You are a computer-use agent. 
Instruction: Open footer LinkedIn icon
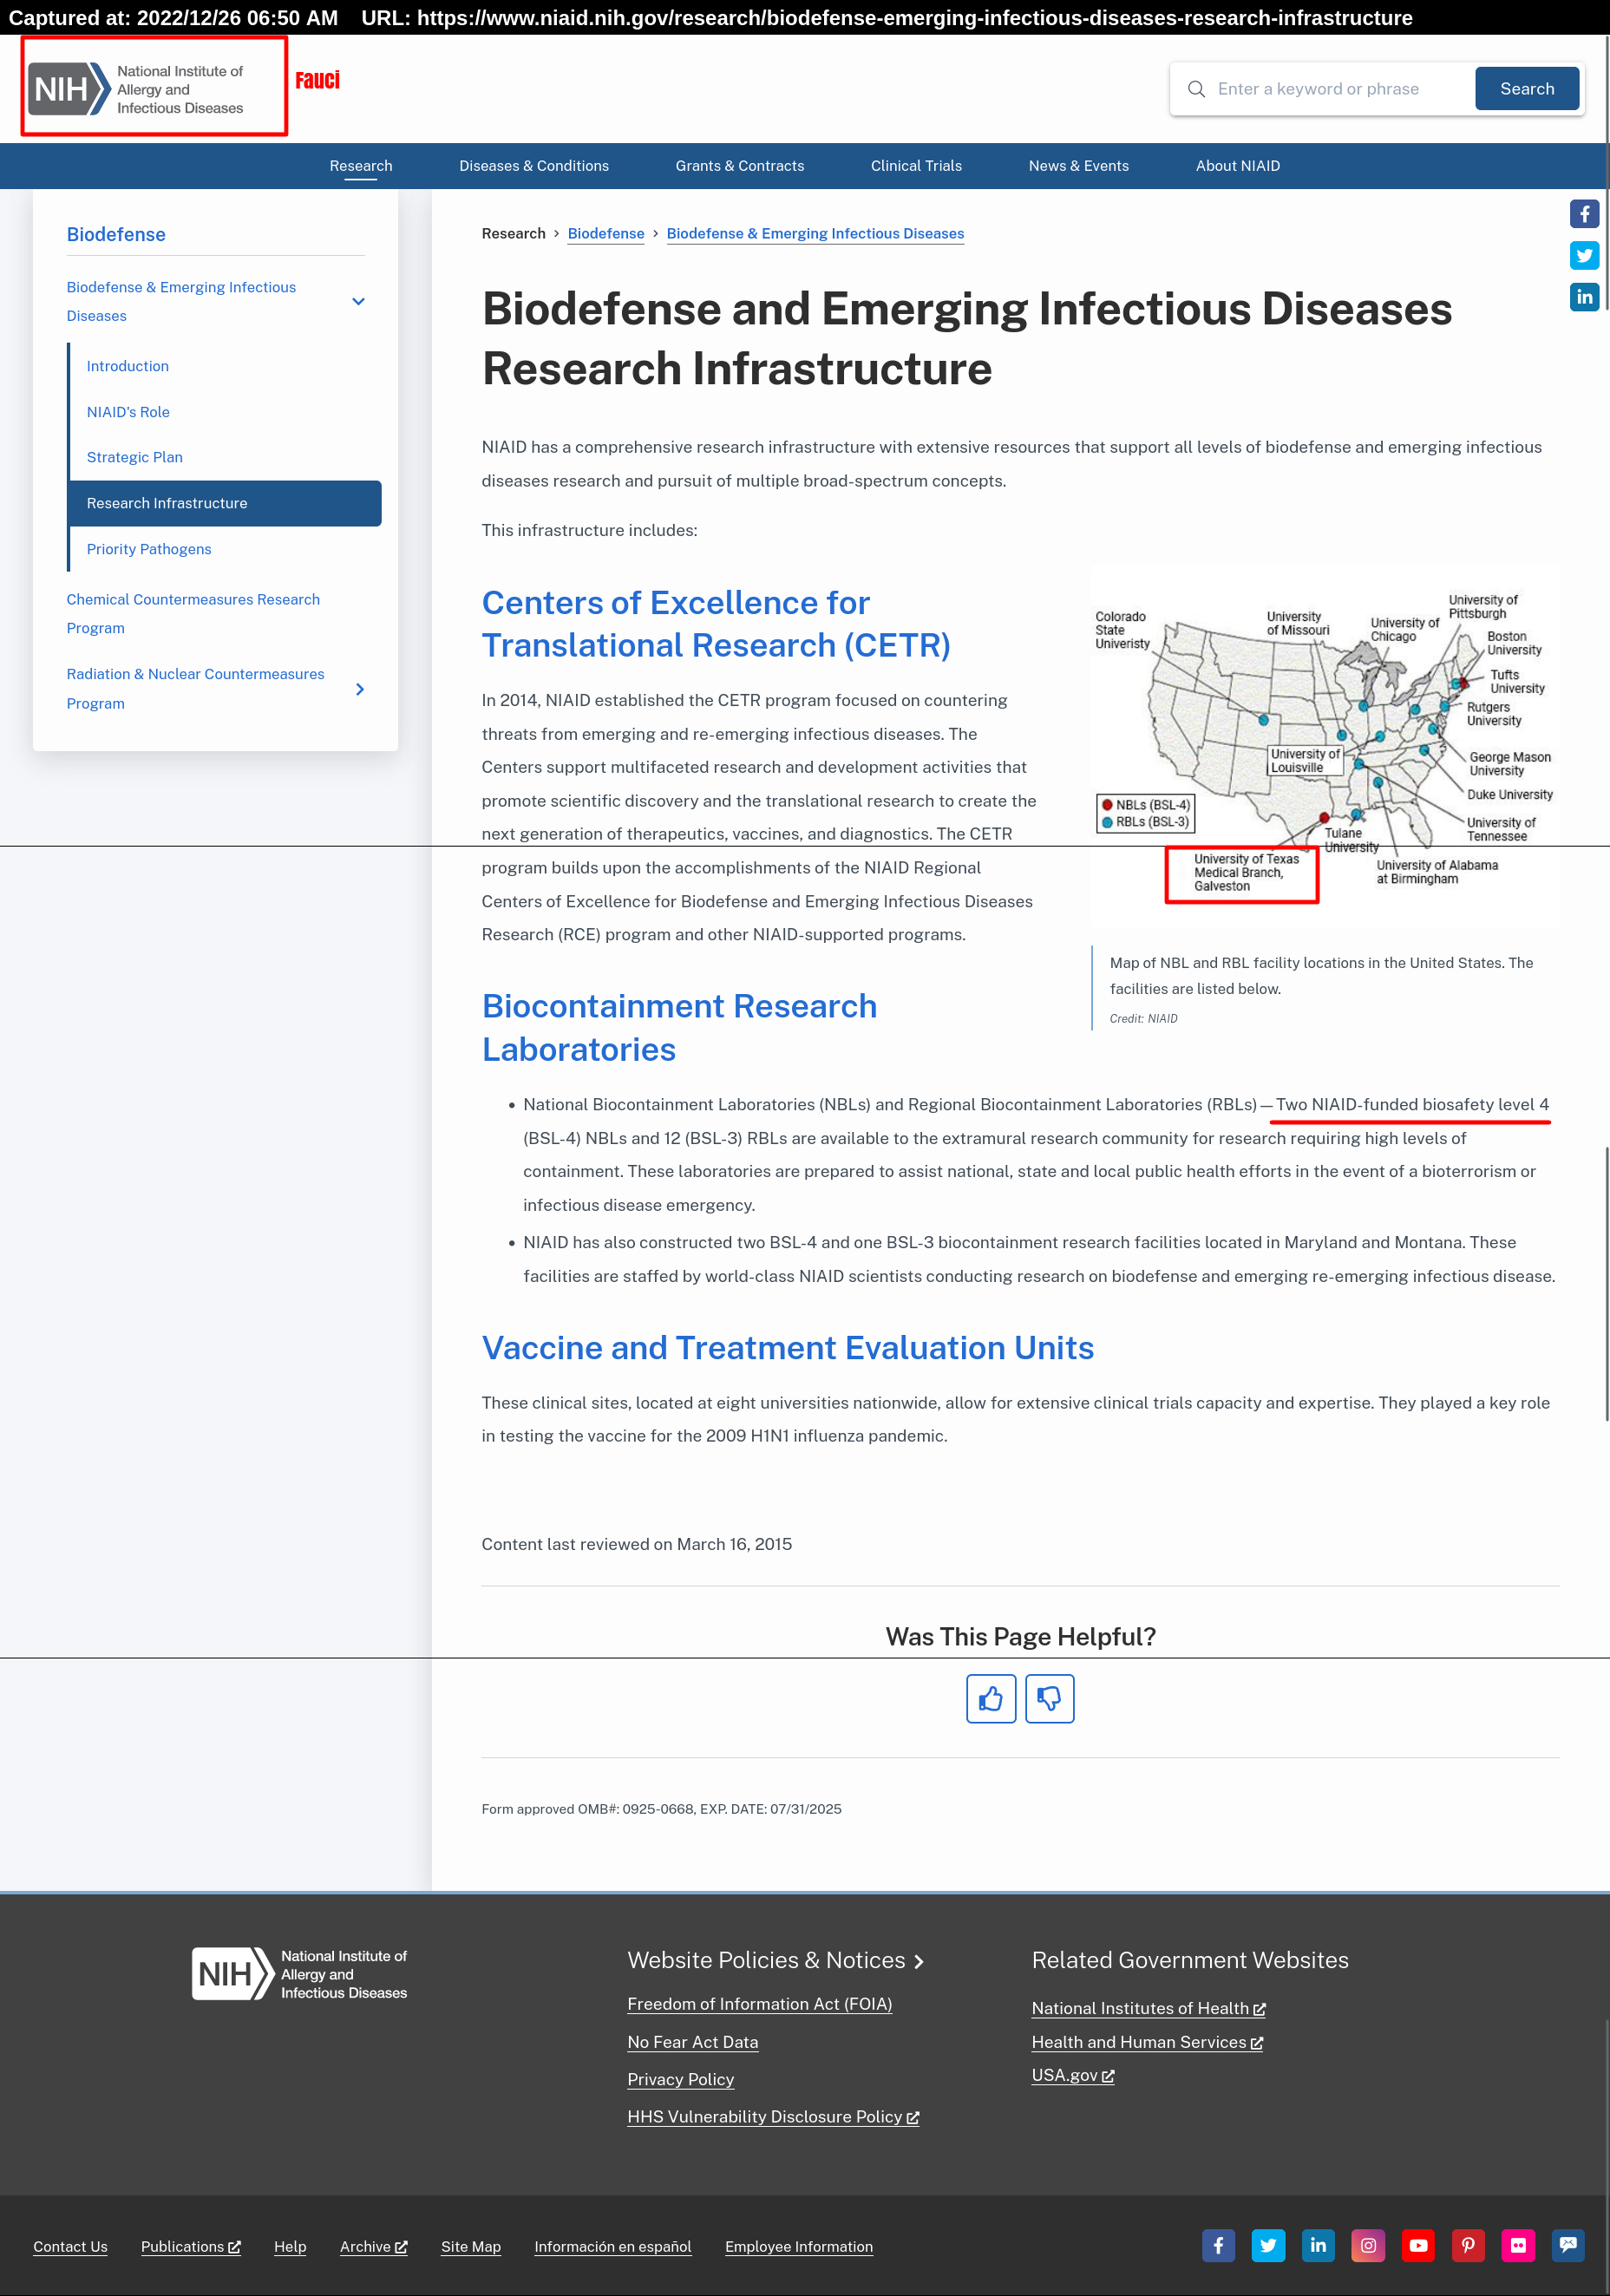1318,2245
